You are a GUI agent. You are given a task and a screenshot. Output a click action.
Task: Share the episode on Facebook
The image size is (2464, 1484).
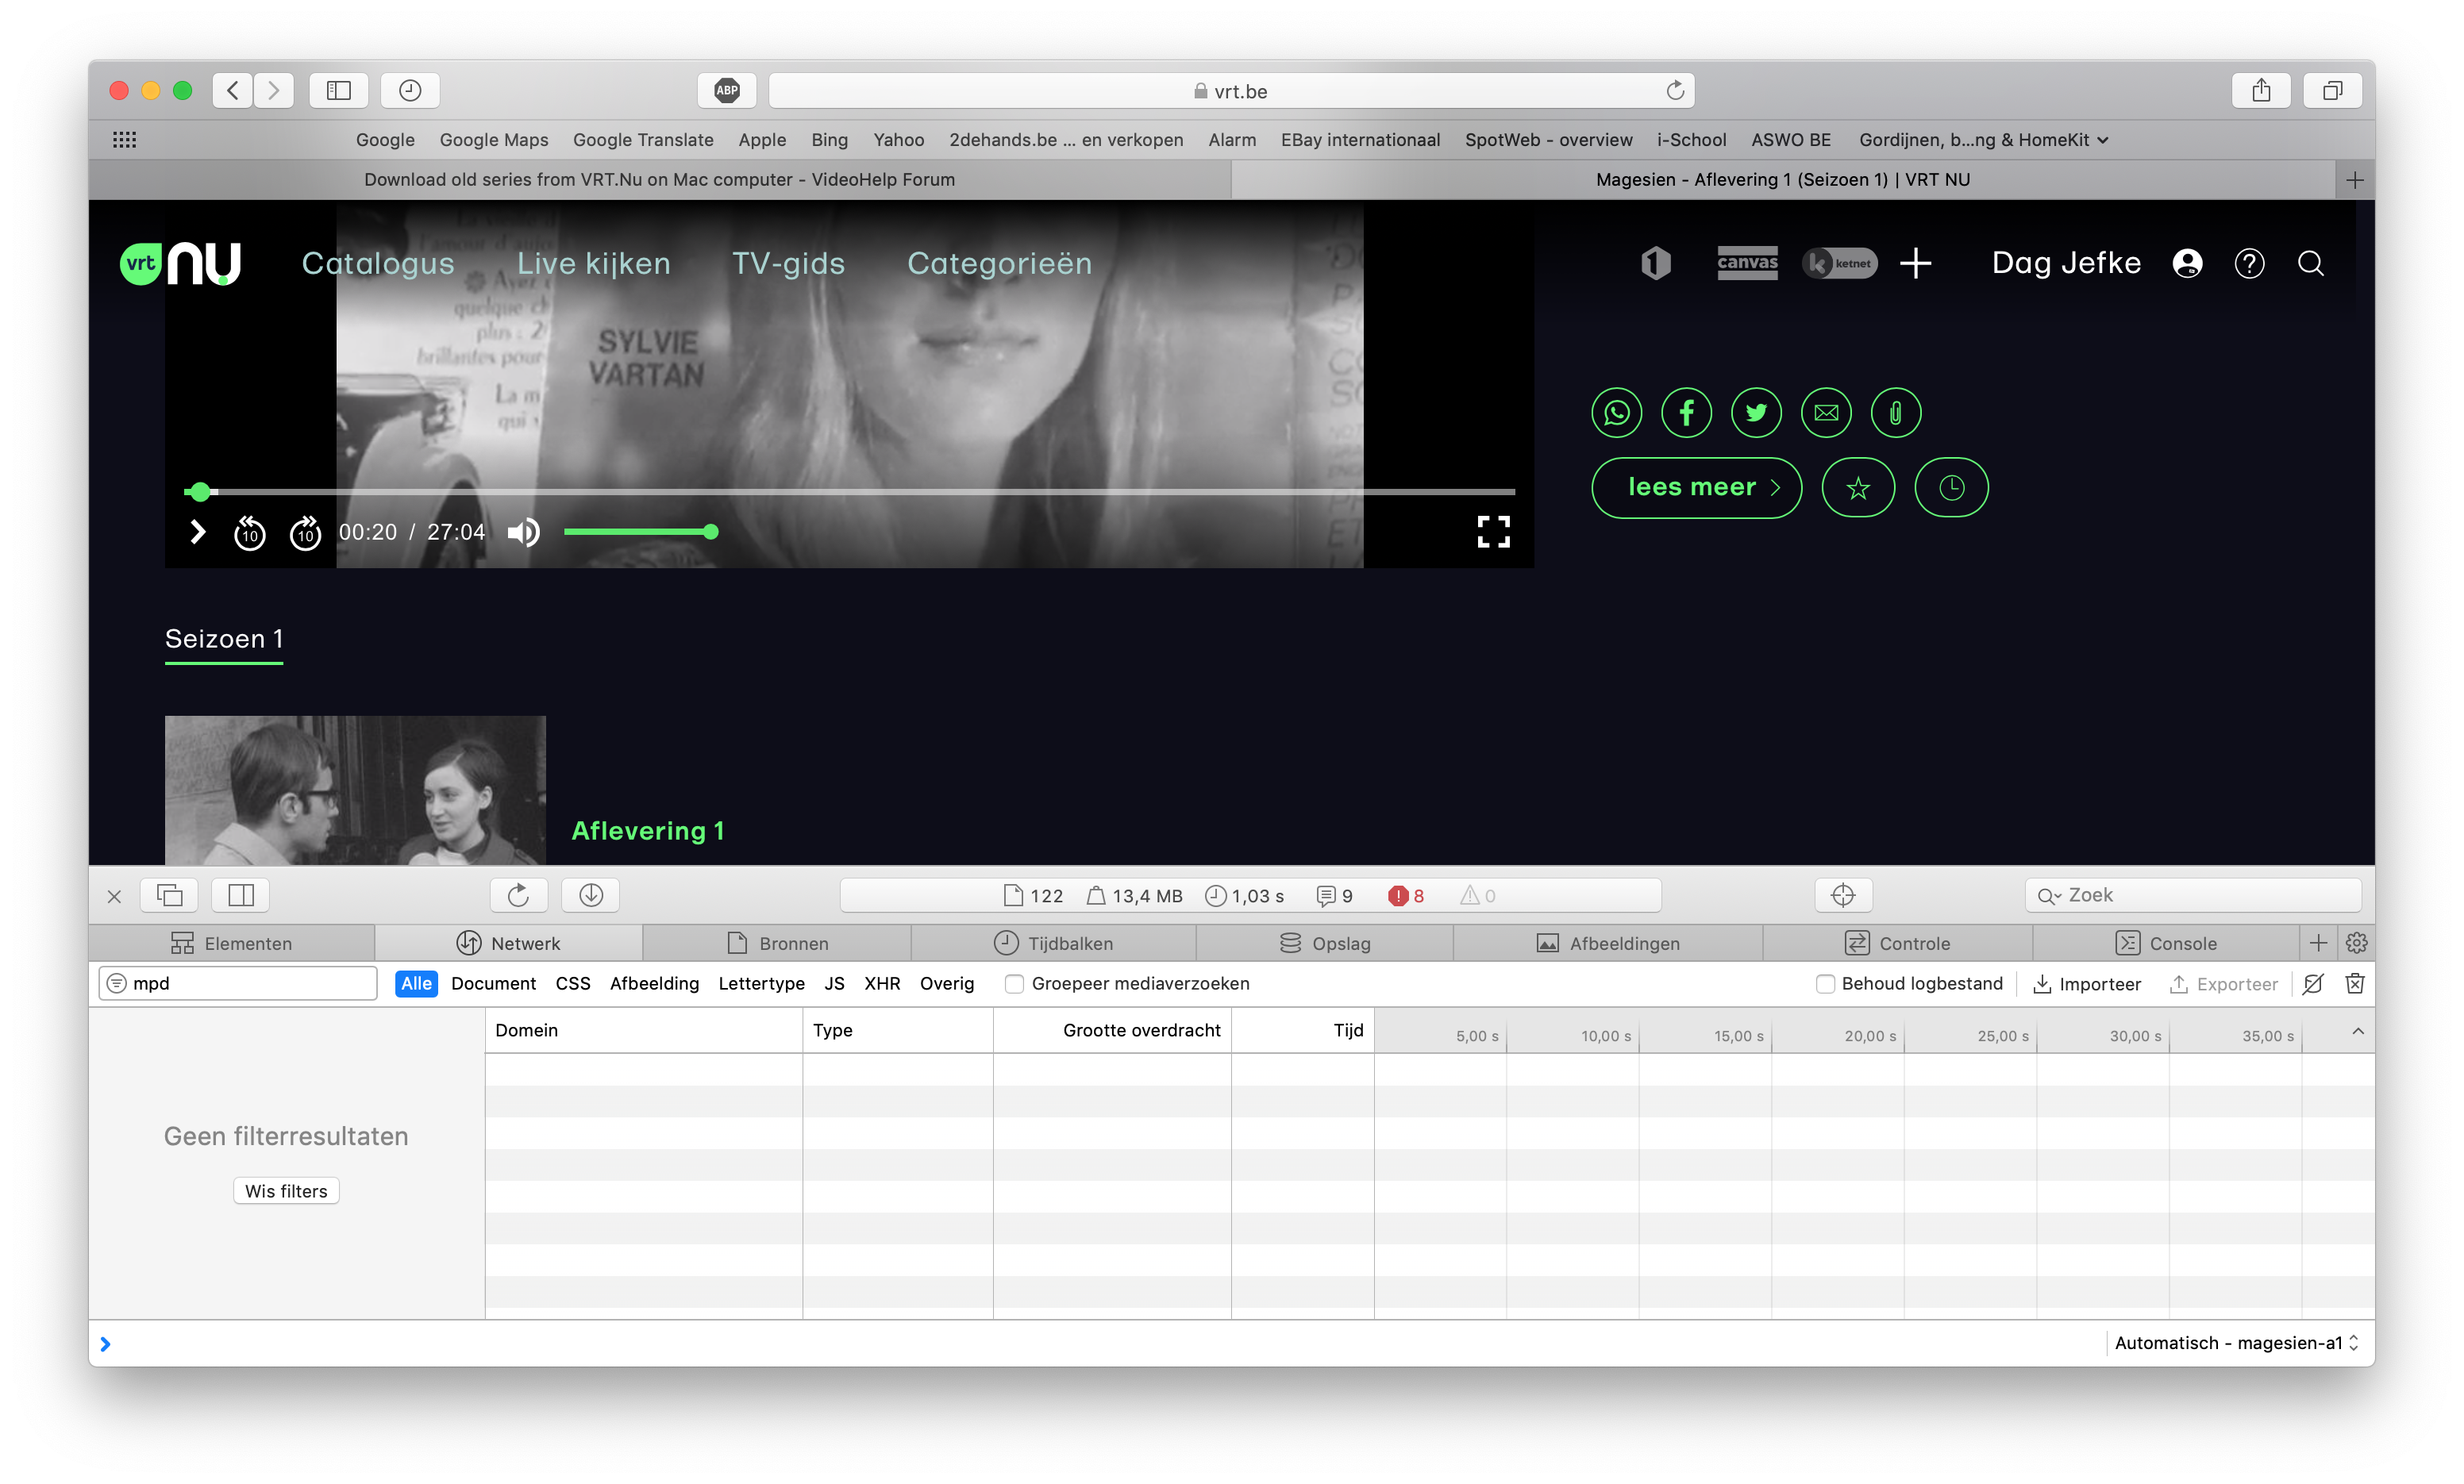1686,412
